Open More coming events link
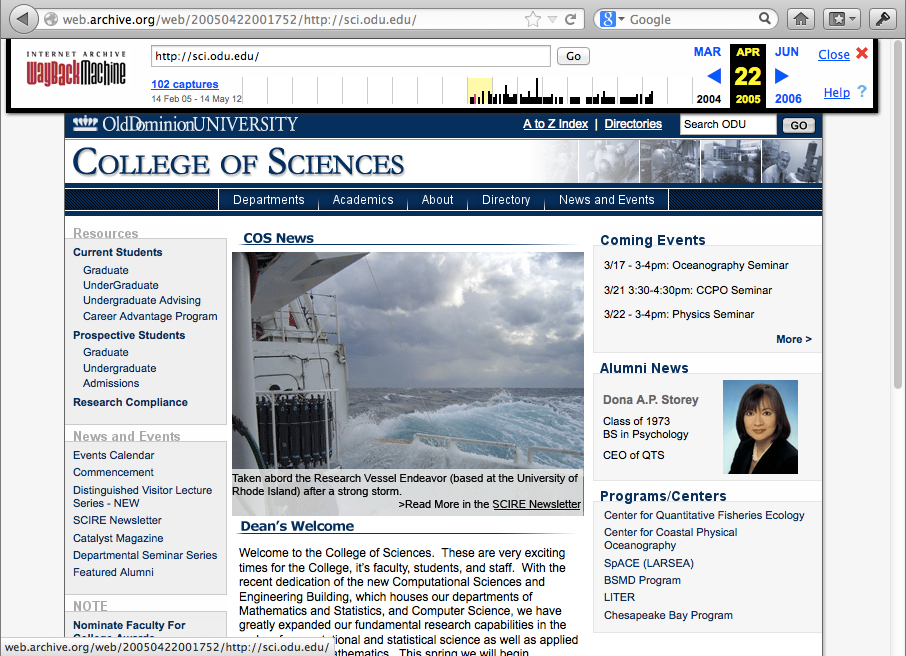The width and height of the screenshot is (906, 656). tap(794, 339)
